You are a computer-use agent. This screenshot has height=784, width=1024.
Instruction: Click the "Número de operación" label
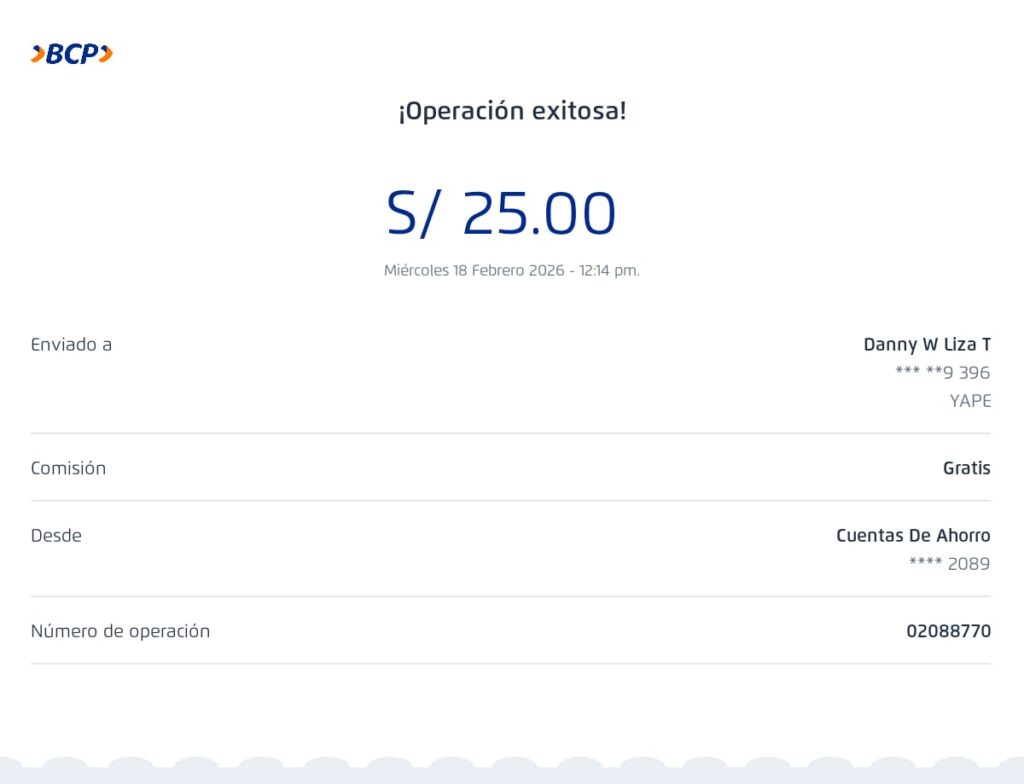point(120,632)
